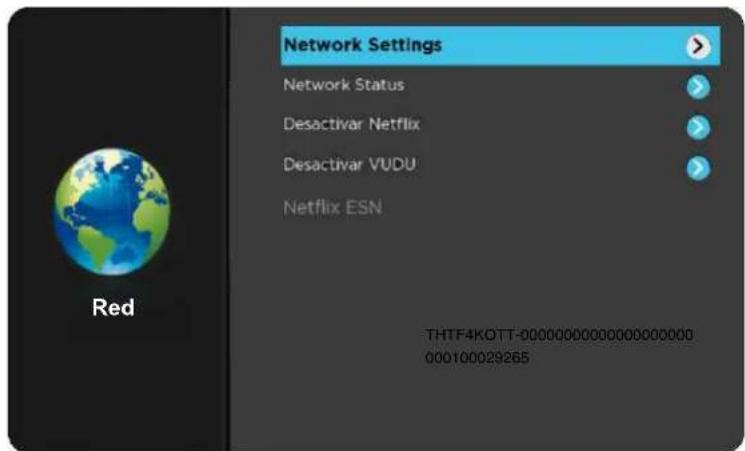This screenshot has width=745, height=451.
Task: Click the words Desactivar VUDU
Action: pyautogui.click(x=348, y=166)
